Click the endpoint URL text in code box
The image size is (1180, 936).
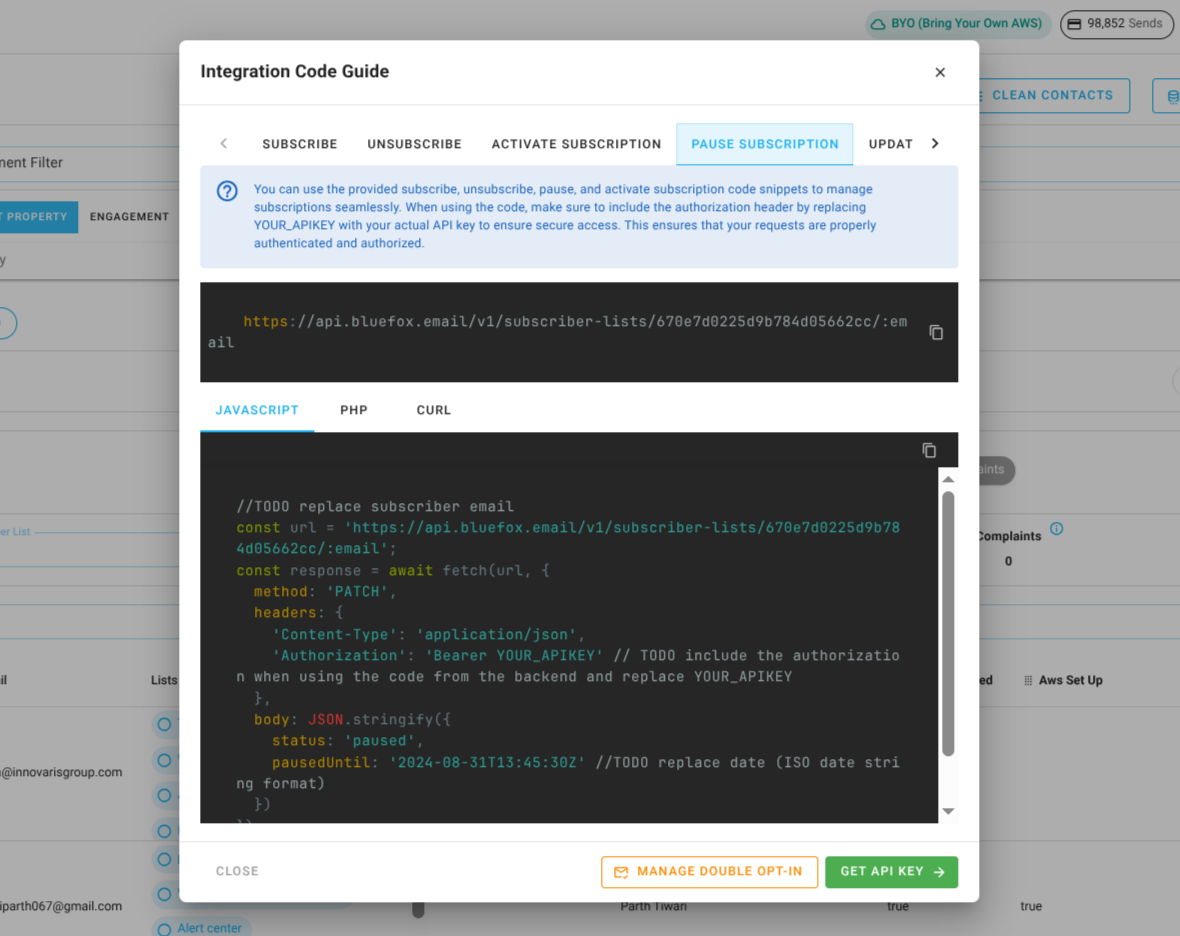[558, 332]
